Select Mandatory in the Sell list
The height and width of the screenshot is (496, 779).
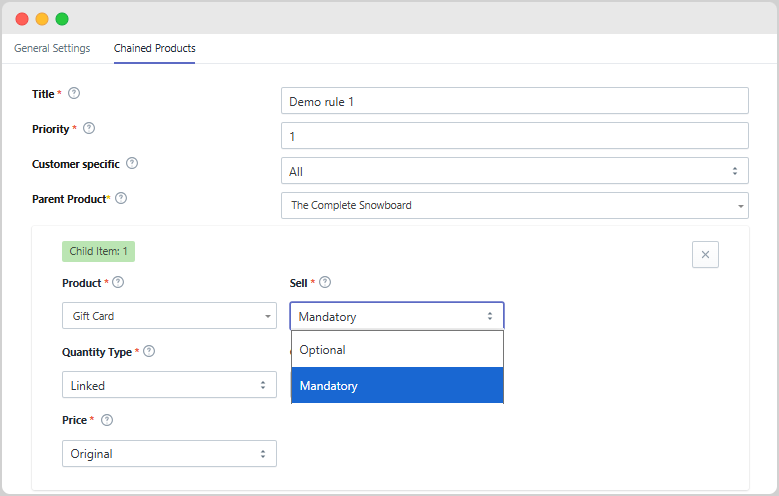pos(397,386)
